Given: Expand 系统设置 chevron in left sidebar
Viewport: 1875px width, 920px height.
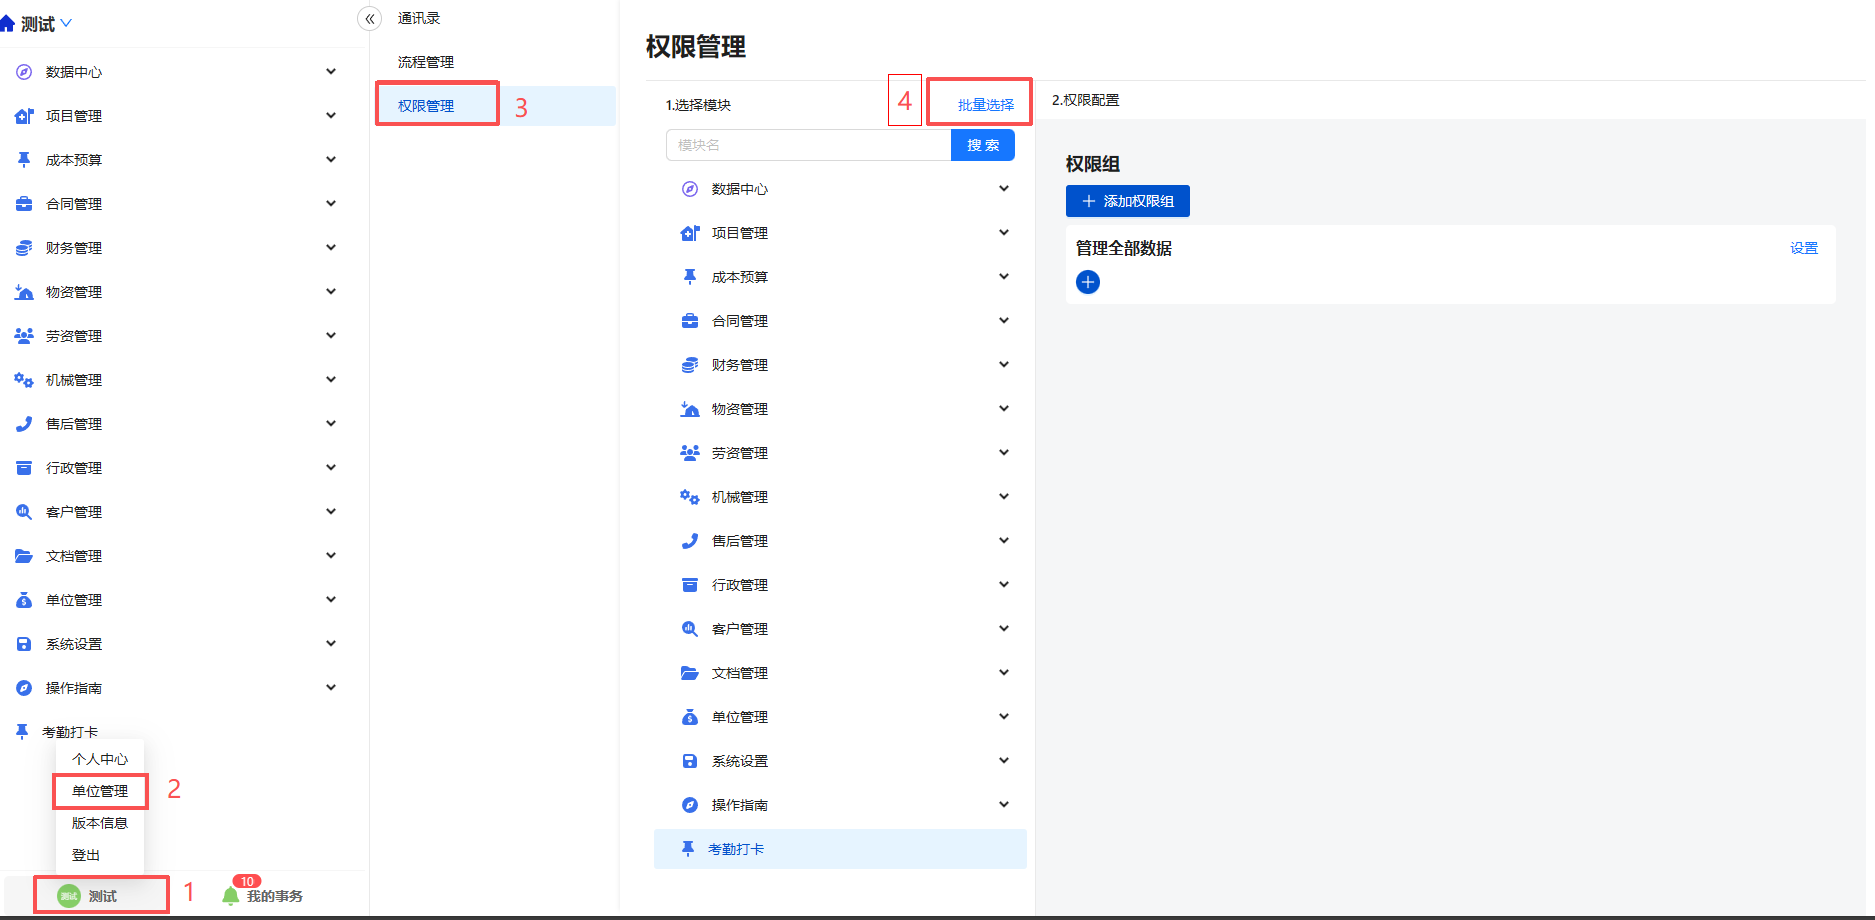Looking at the screenshot, I should click(x=330, y=644).
